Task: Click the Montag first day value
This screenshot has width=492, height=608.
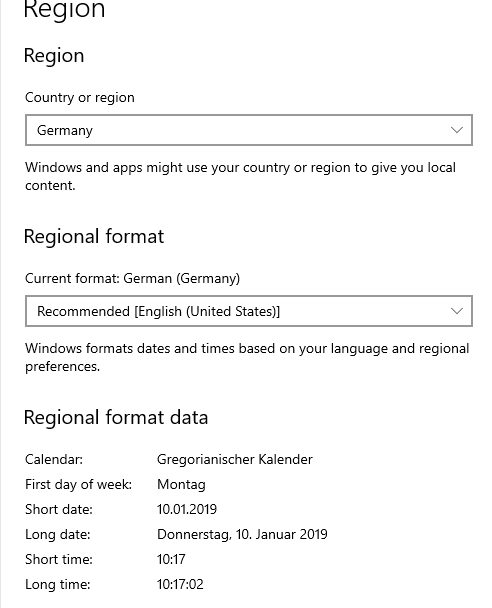Action: pyautogui.click(x=181, y=485)
